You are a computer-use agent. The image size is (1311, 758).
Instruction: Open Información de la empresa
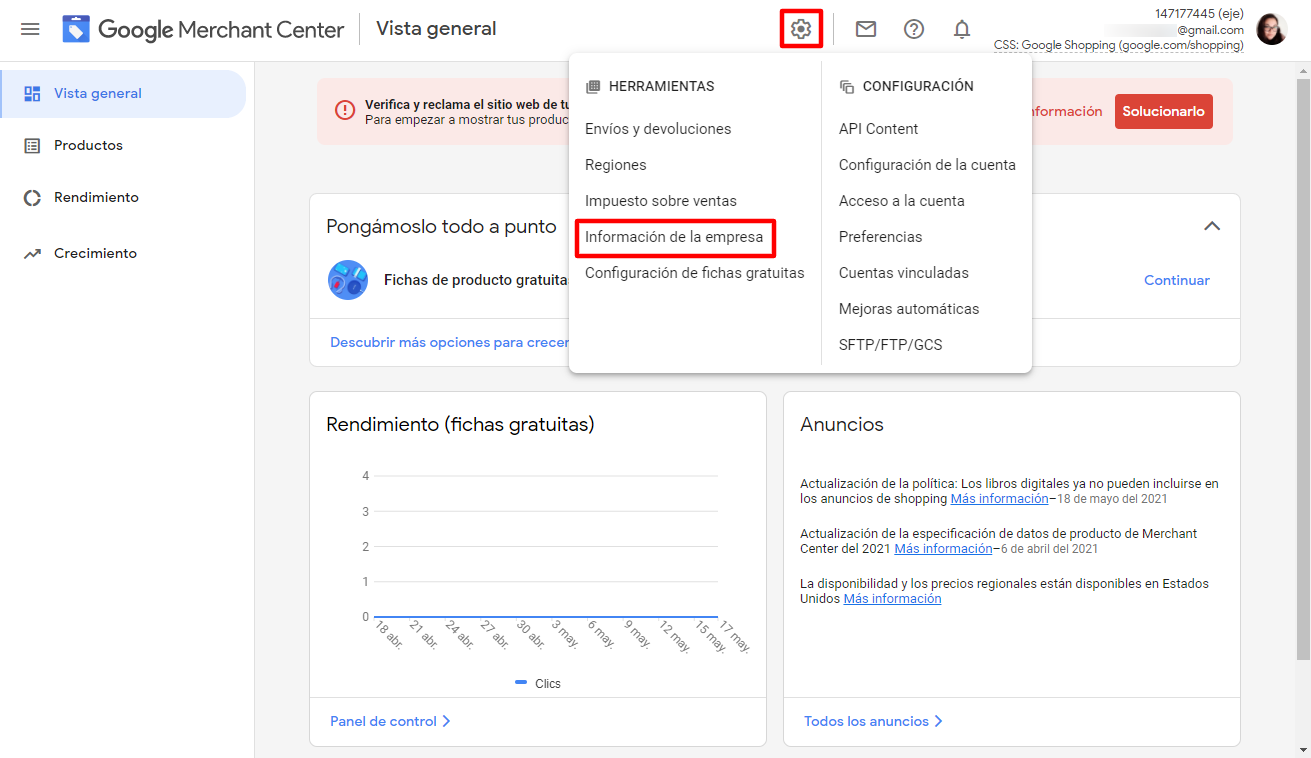click(x=674, y=237)
